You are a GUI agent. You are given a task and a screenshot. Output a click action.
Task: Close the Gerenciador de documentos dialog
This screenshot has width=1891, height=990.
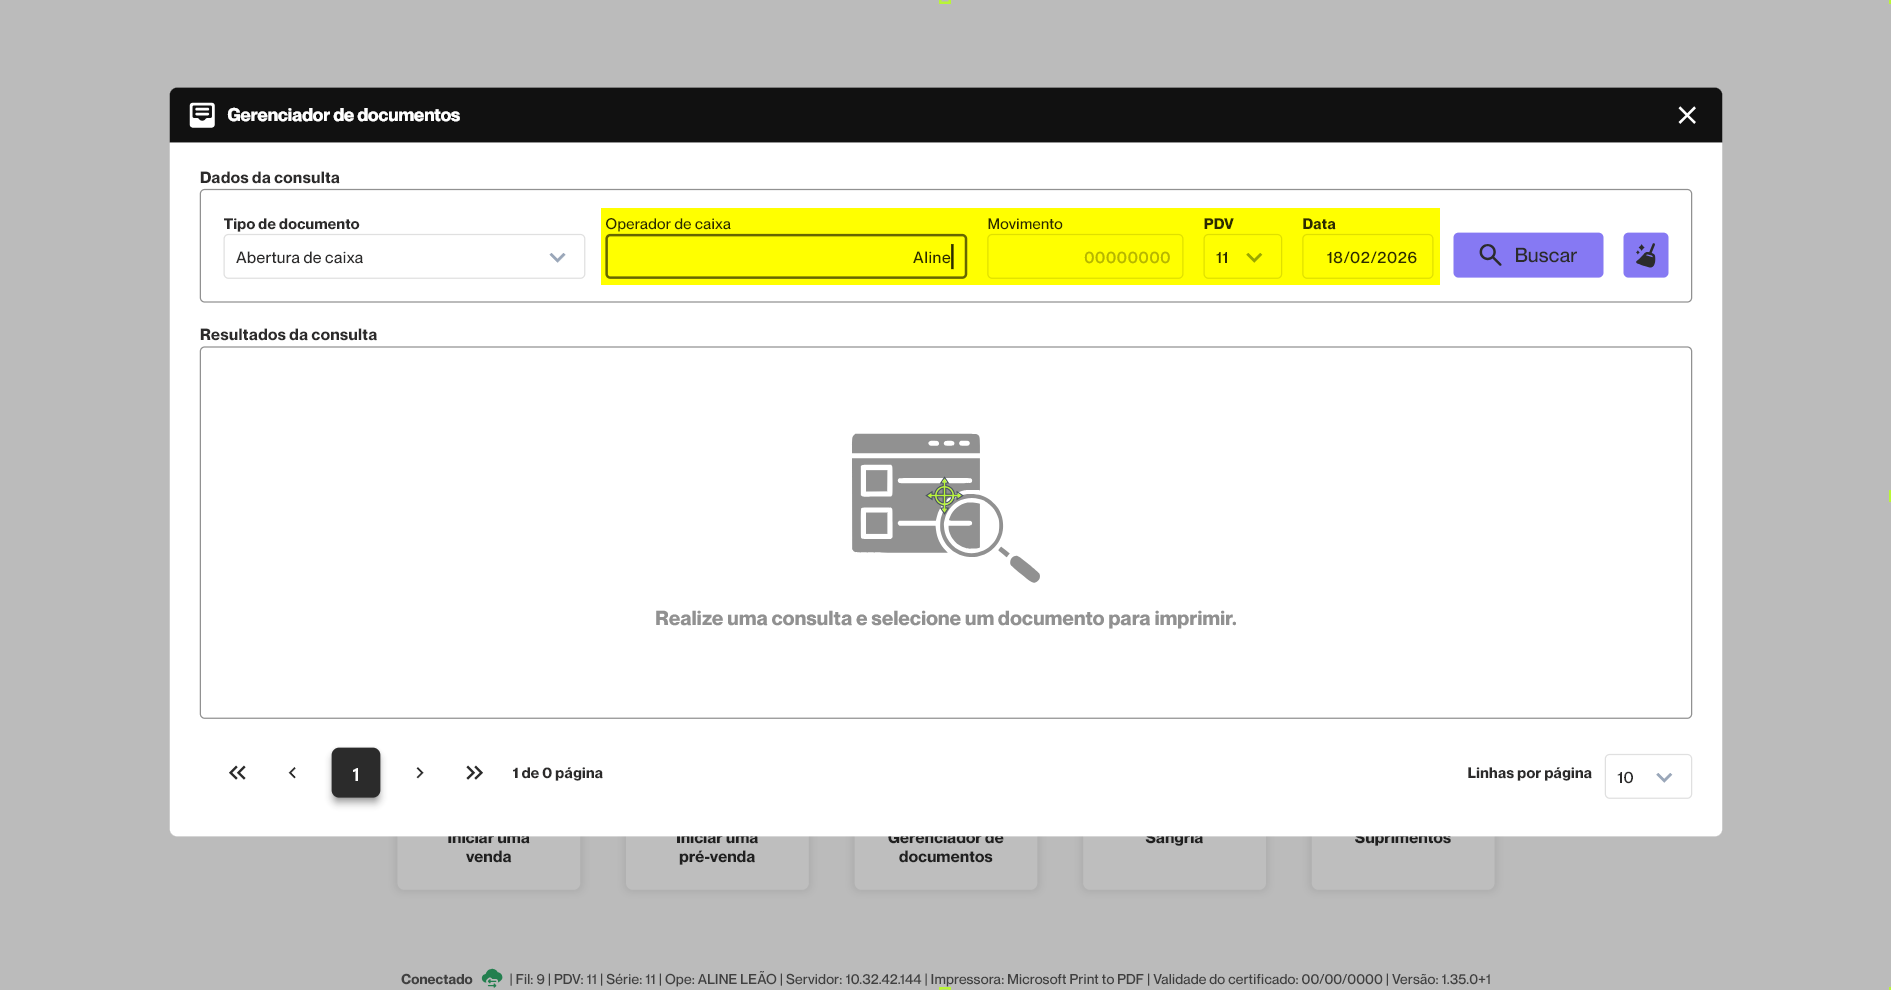pyautogui.click(x=1686, y=115)
